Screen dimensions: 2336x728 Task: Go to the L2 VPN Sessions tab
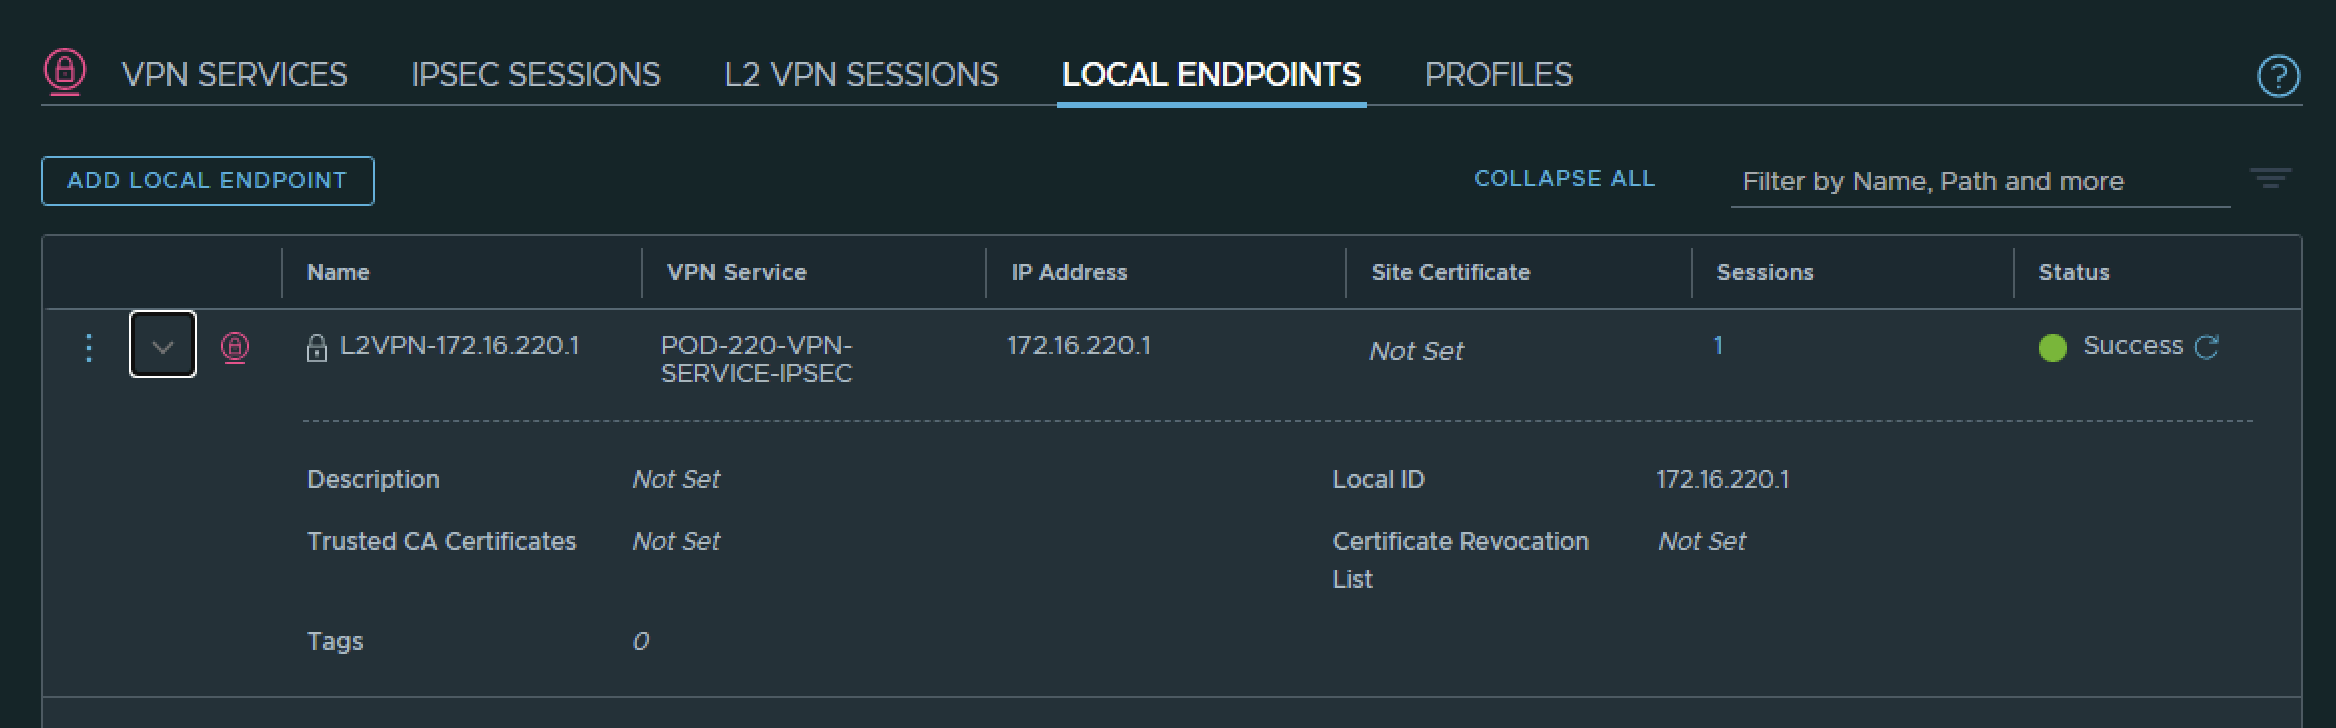[x=861, y=75]
